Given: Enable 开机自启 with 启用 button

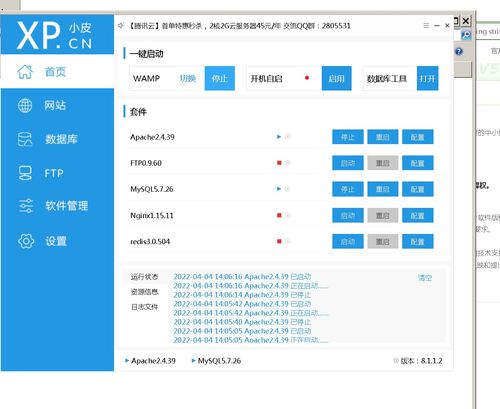Looking at the screenshot, I should [x=336, y=78].
